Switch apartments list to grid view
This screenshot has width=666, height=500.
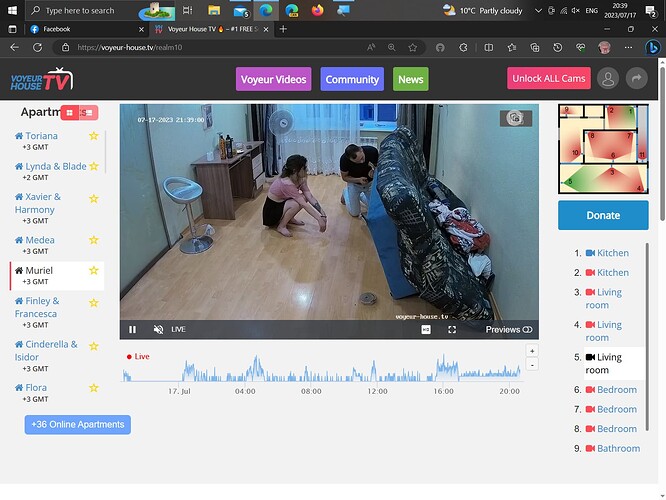[70, 113]
